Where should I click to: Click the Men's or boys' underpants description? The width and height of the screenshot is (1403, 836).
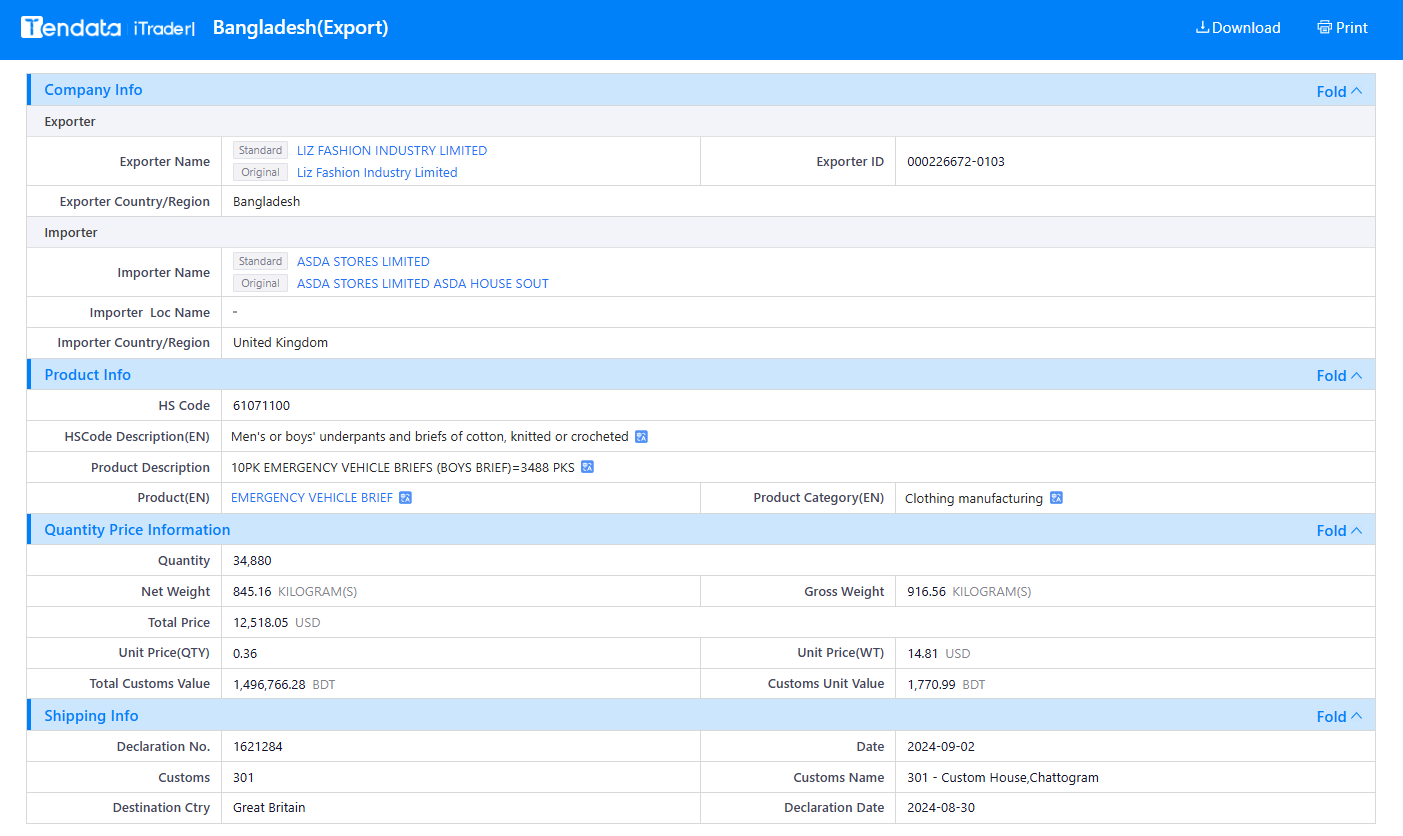pos(430,437)
